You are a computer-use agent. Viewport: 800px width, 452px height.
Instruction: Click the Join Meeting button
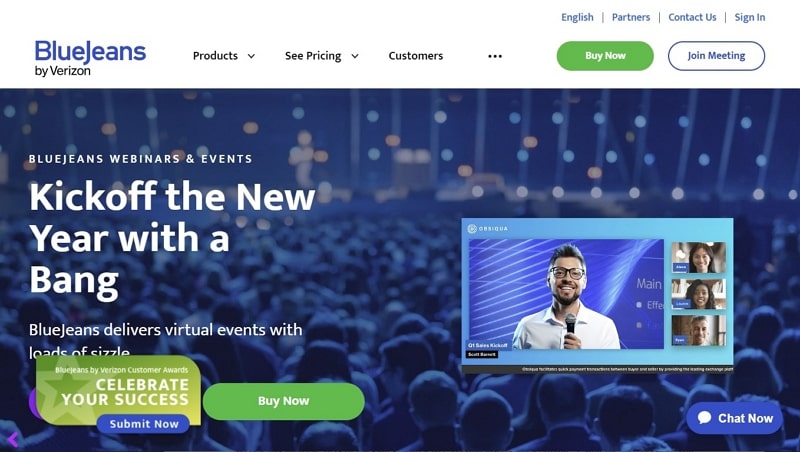(x=716, y=56)
